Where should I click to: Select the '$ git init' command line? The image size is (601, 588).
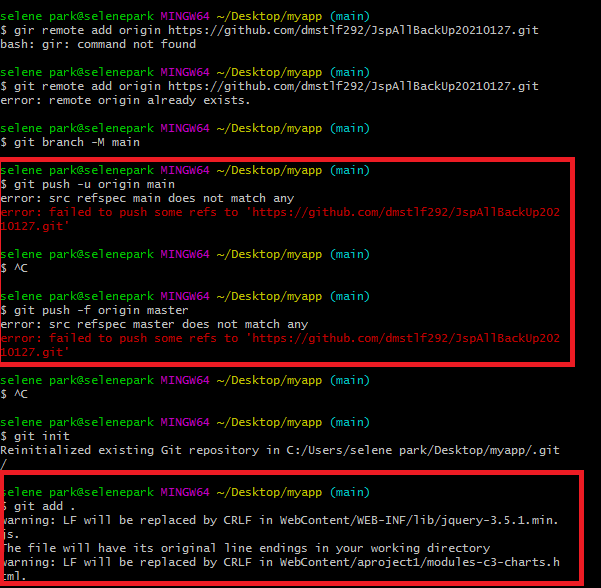(35, 436)
